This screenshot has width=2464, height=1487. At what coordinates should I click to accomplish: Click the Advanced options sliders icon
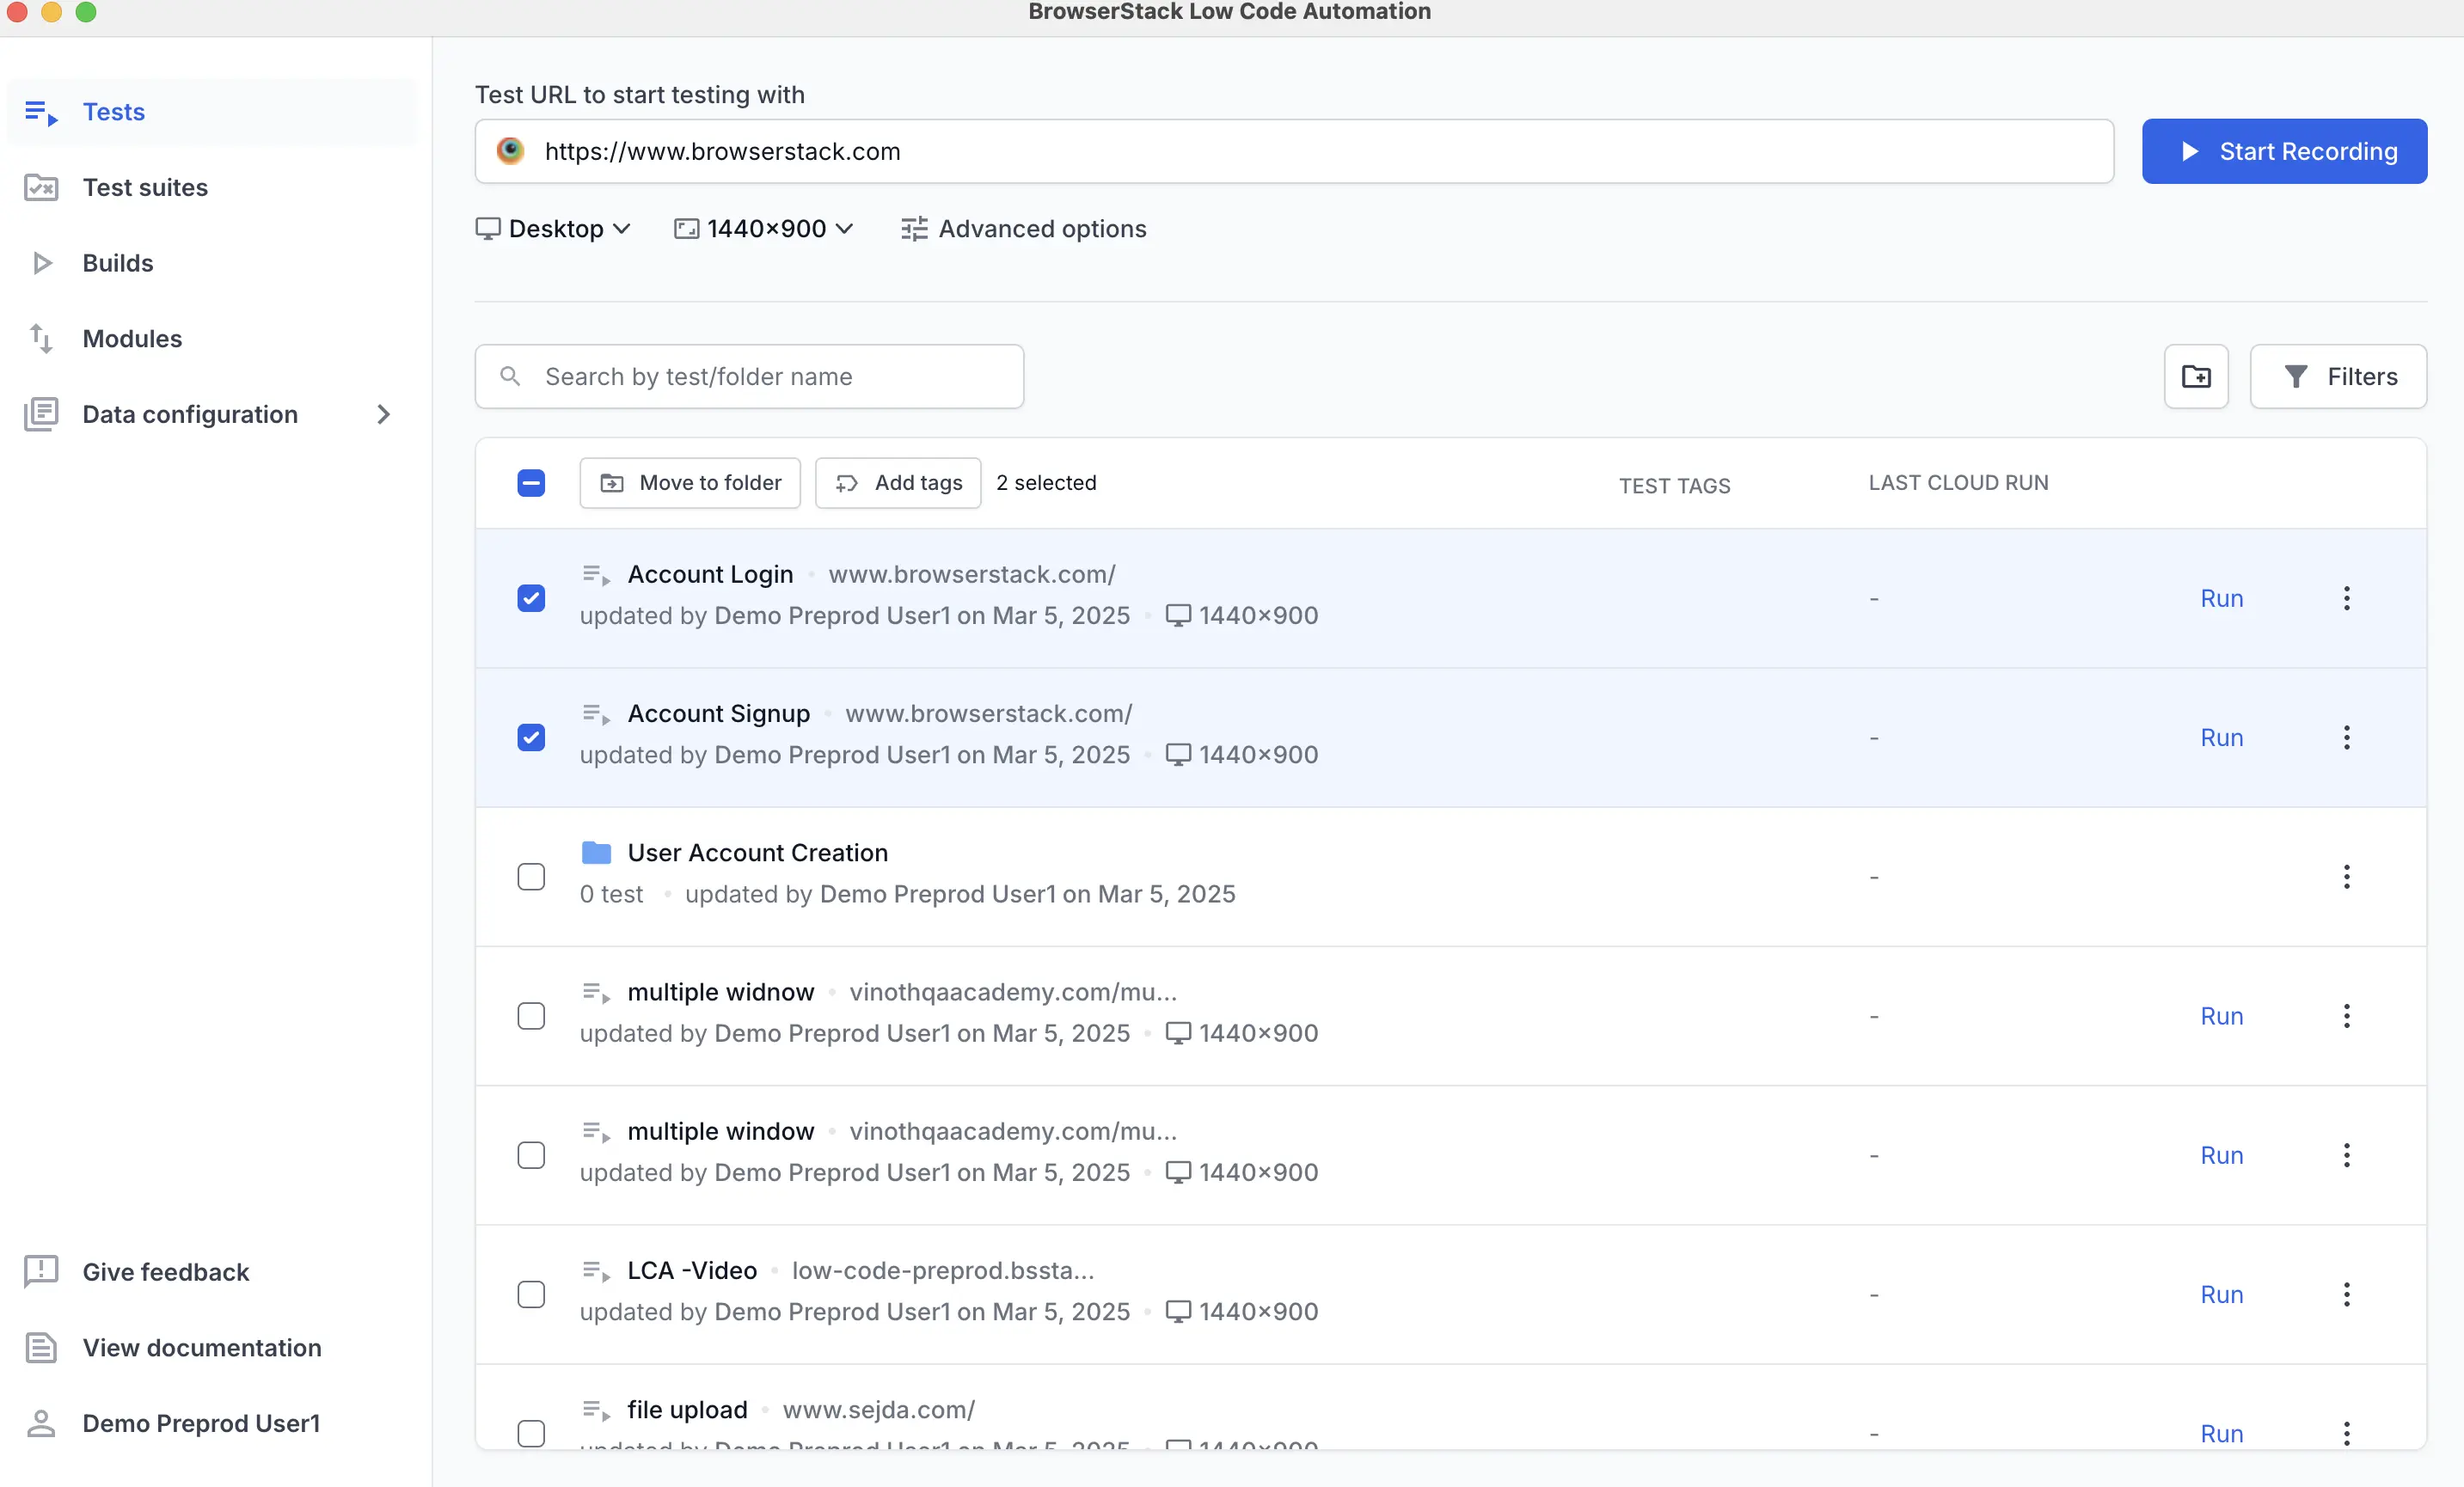tap(914, 229)
